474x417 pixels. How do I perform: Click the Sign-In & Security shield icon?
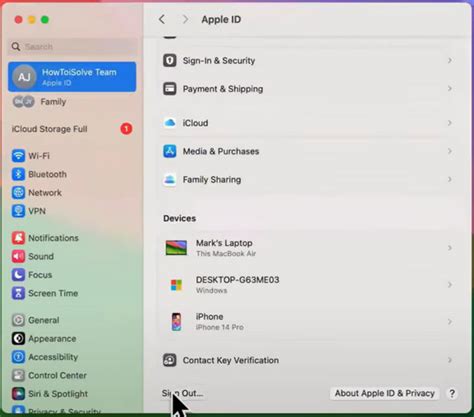(x=170, y=61)
